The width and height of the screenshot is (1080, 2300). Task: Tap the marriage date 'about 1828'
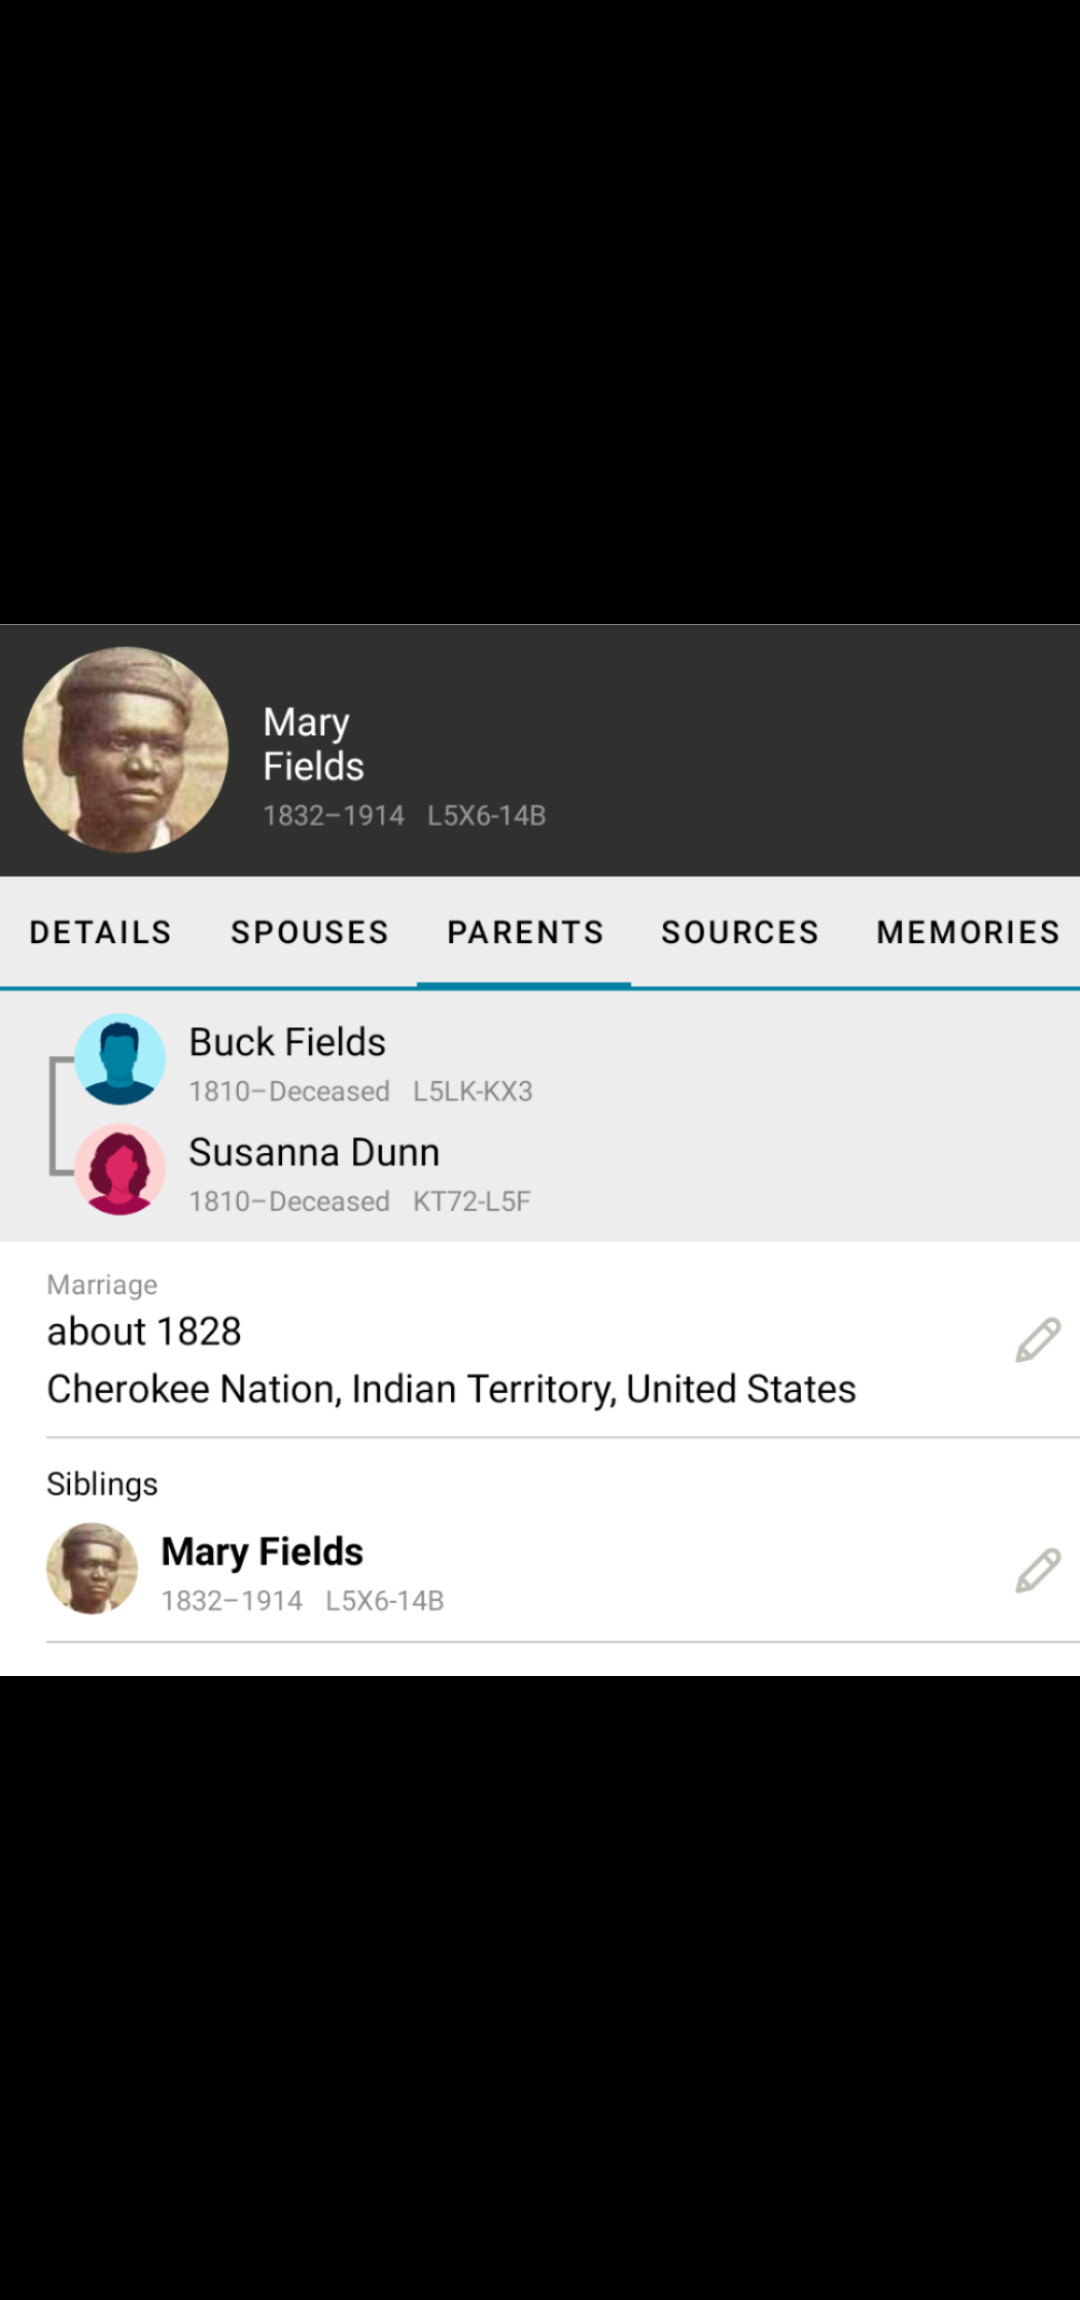click(144, 1331)
